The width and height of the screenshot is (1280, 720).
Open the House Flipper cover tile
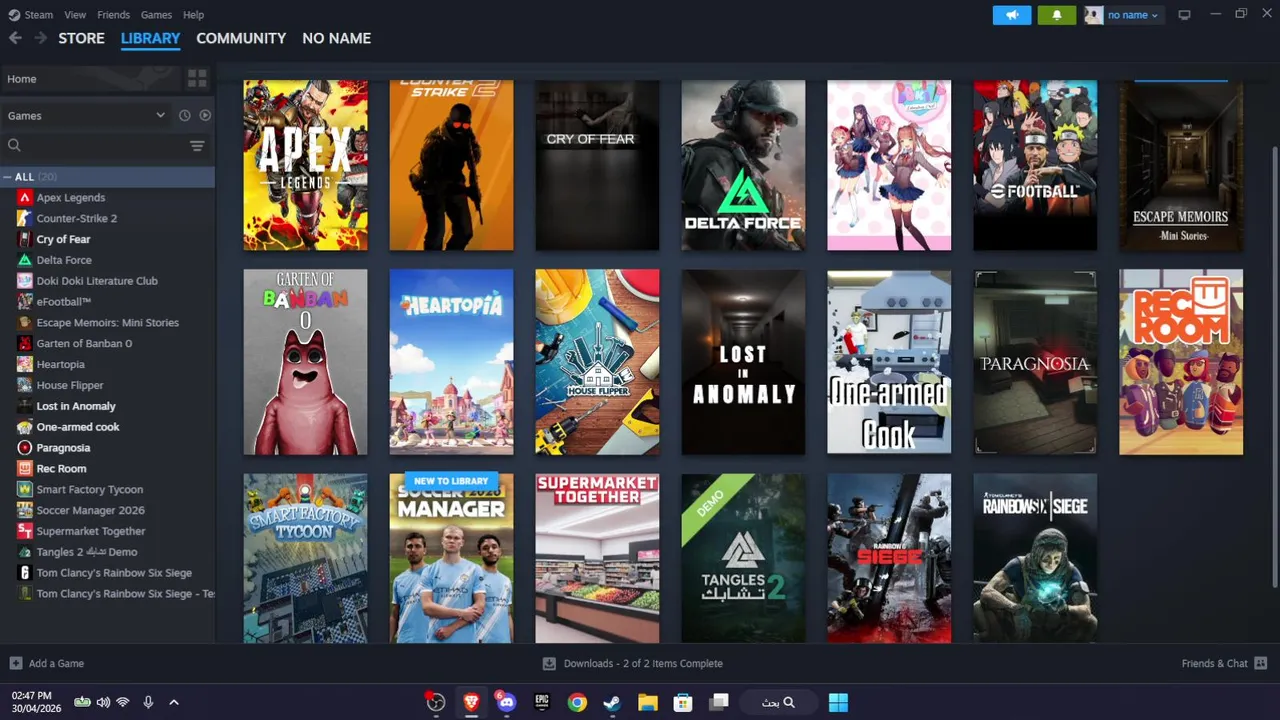(597, 362)
